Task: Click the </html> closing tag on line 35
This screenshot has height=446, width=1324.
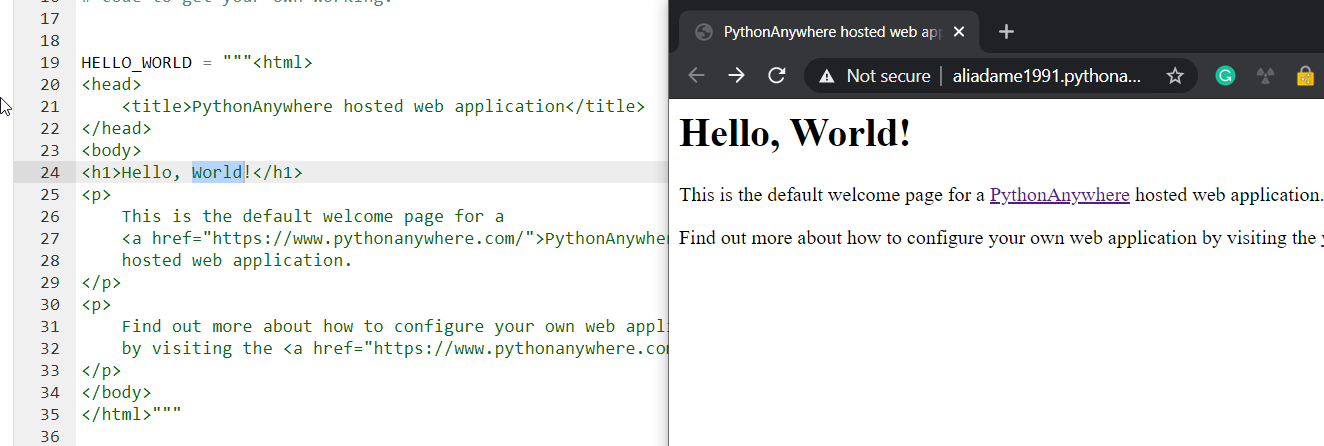Action: click(x=116, y=413)
